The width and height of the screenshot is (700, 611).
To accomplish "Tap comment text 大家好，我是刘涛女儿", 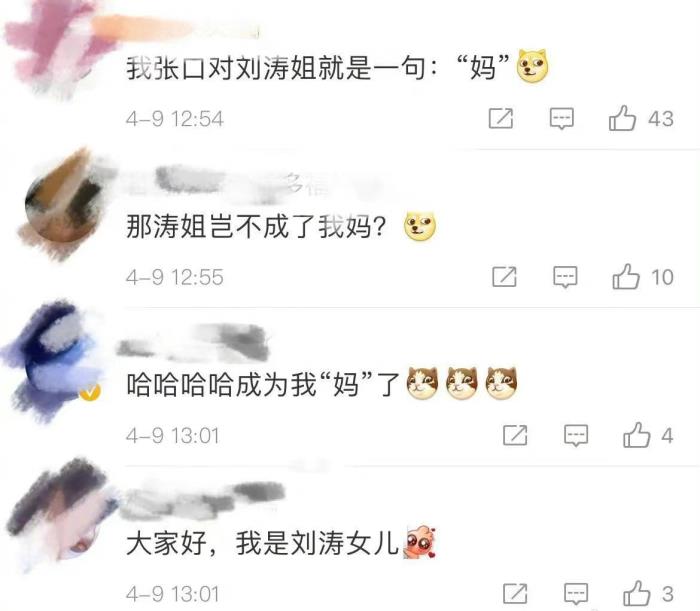I will point(262,543).
